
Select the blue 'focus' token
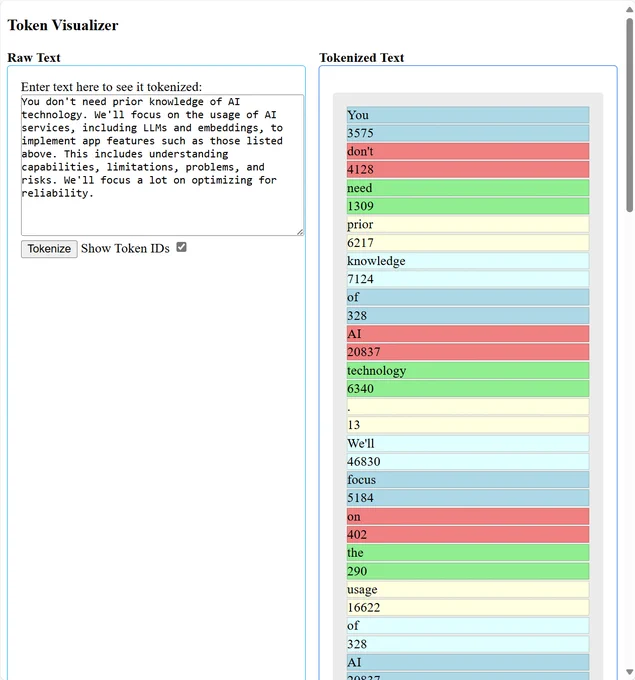[x=468, y=480]
